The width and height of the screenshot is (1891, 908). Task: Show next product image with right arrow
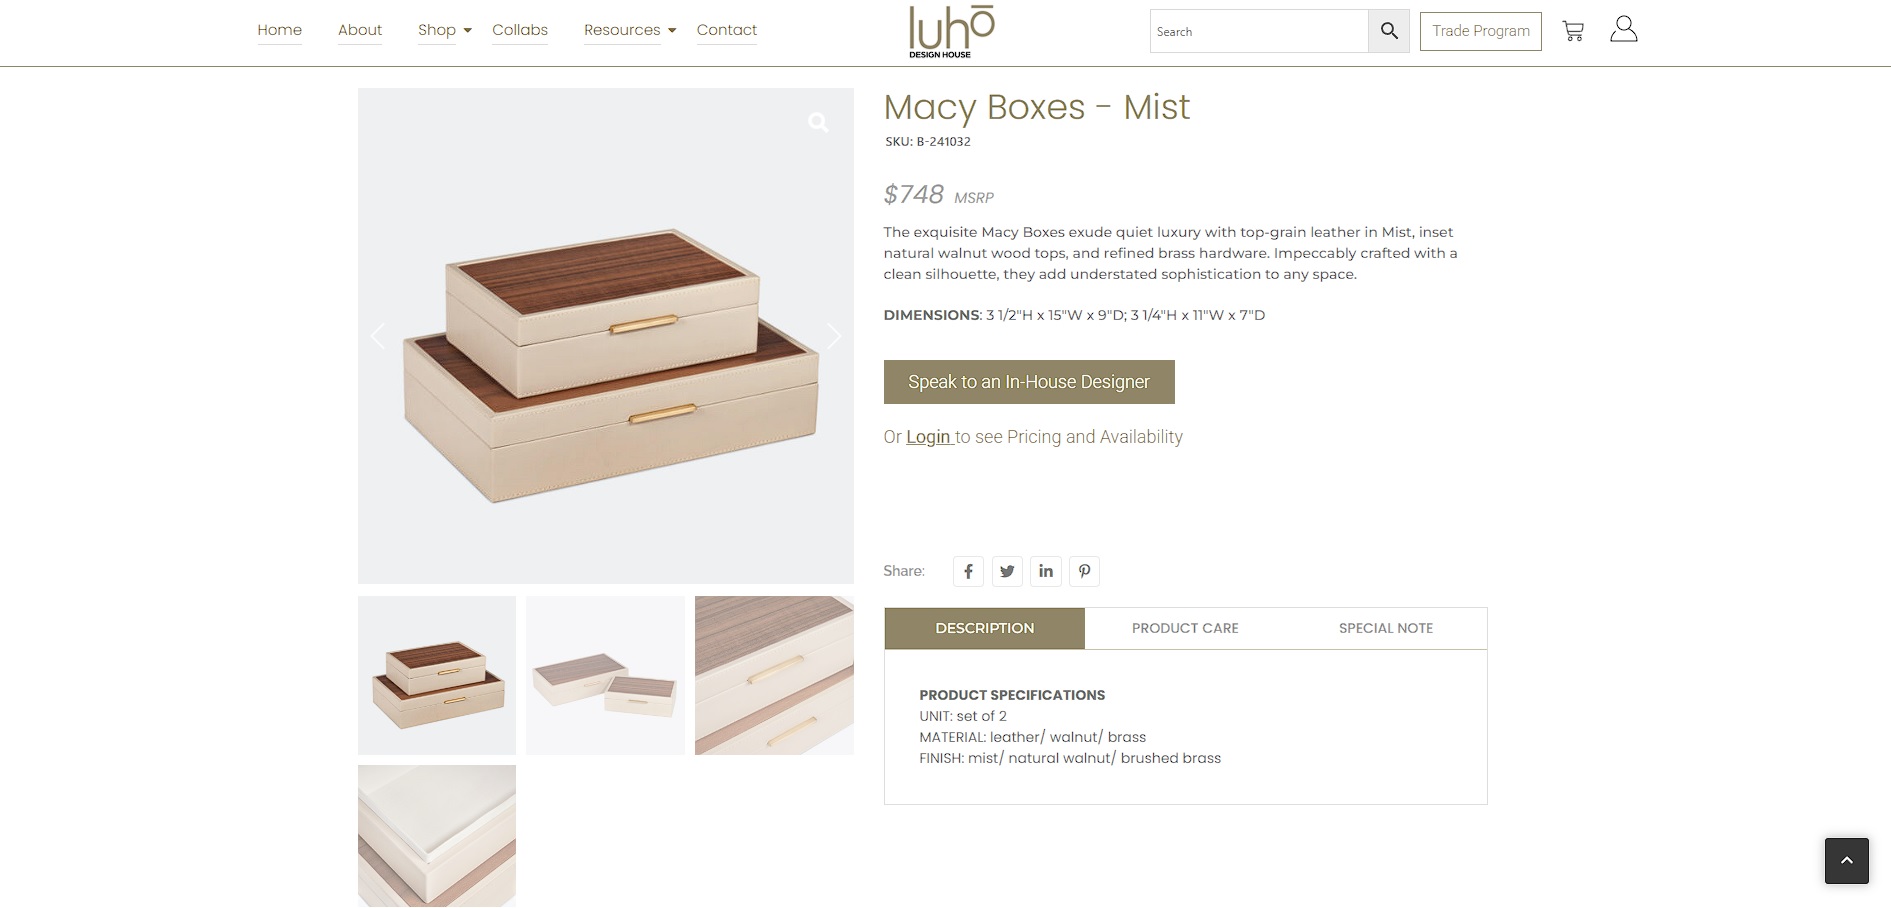[x=834, y=336]
